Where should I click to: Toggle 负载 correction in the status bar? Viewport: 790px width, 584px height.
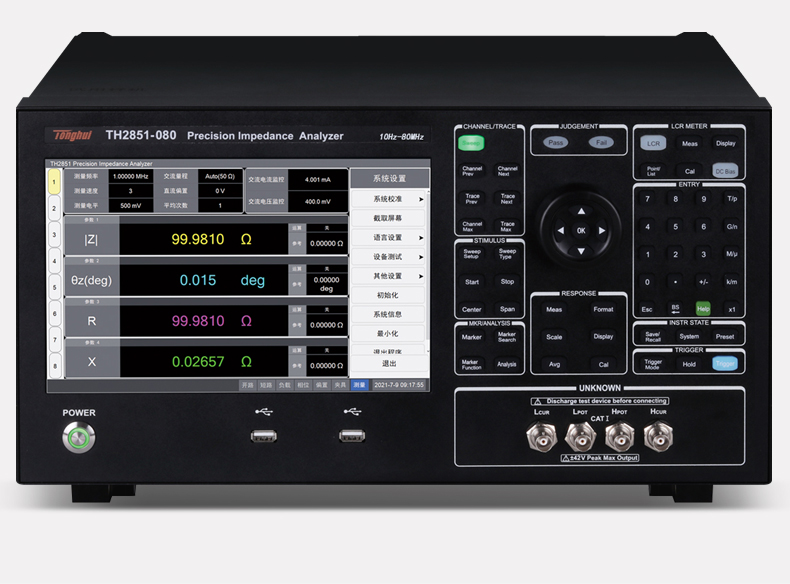(285, 384)
